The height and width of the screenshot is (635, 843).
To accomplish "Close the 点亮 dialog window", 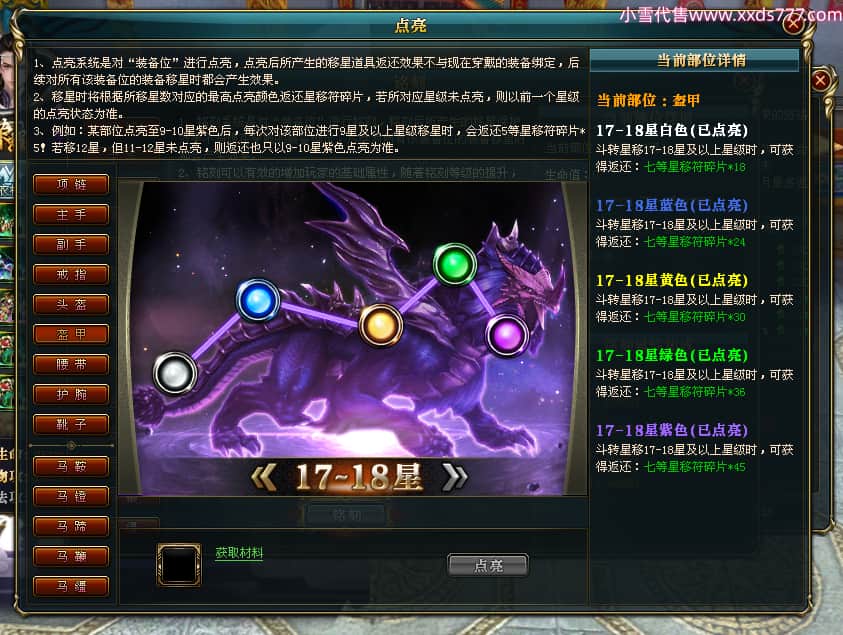I will point(794,24).
